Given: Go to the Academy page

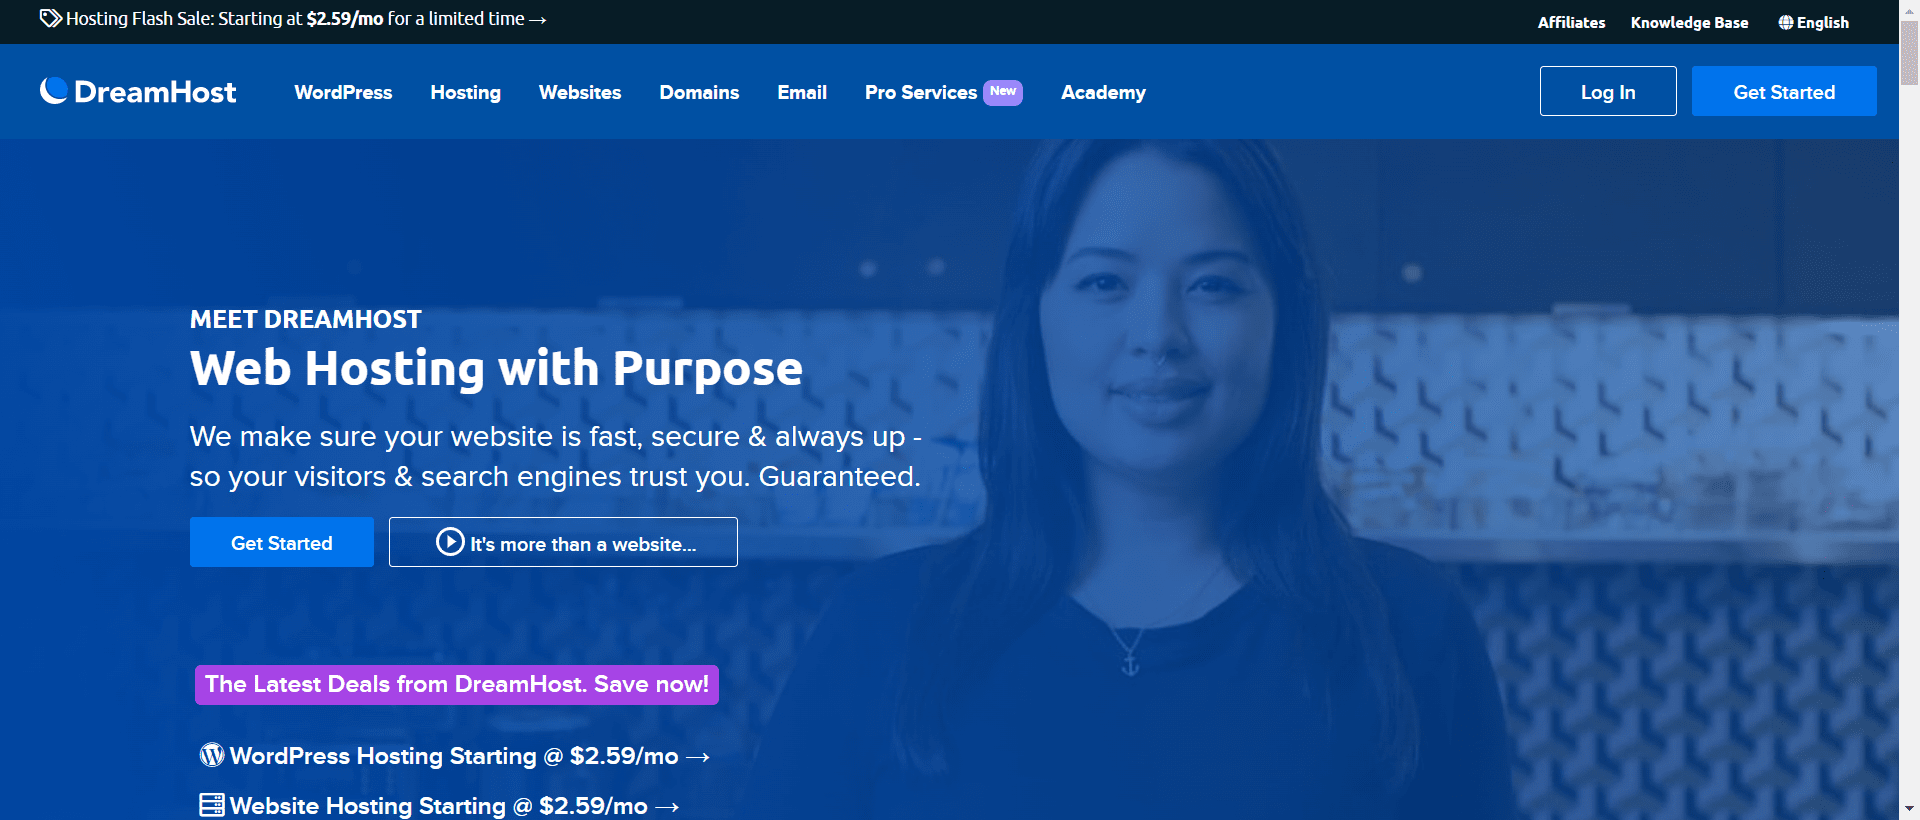Looking at the screenshot, I should click(x=1103, y=92).
